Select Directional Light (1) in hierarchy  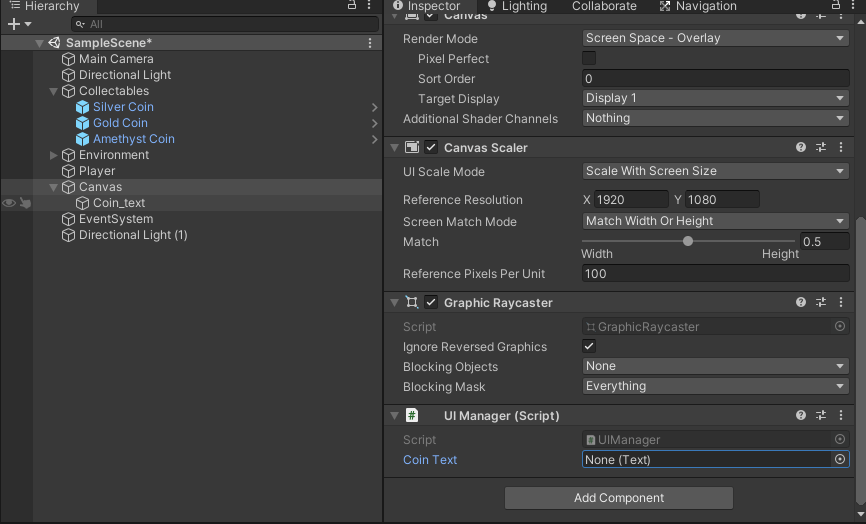click(x=133, y=235)
